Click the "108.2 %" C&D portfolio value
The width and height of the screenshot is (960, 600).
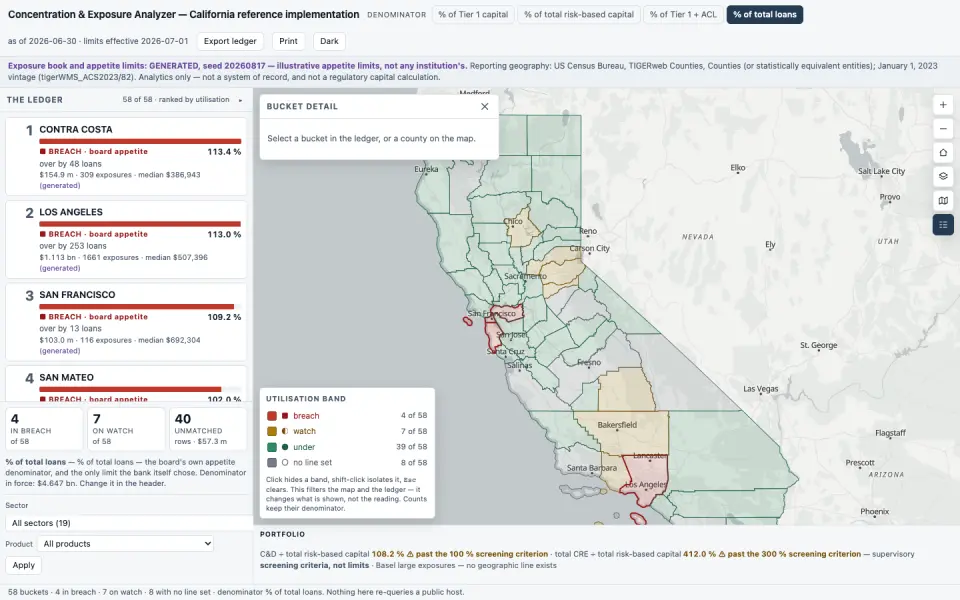click(x=388, y=554)
